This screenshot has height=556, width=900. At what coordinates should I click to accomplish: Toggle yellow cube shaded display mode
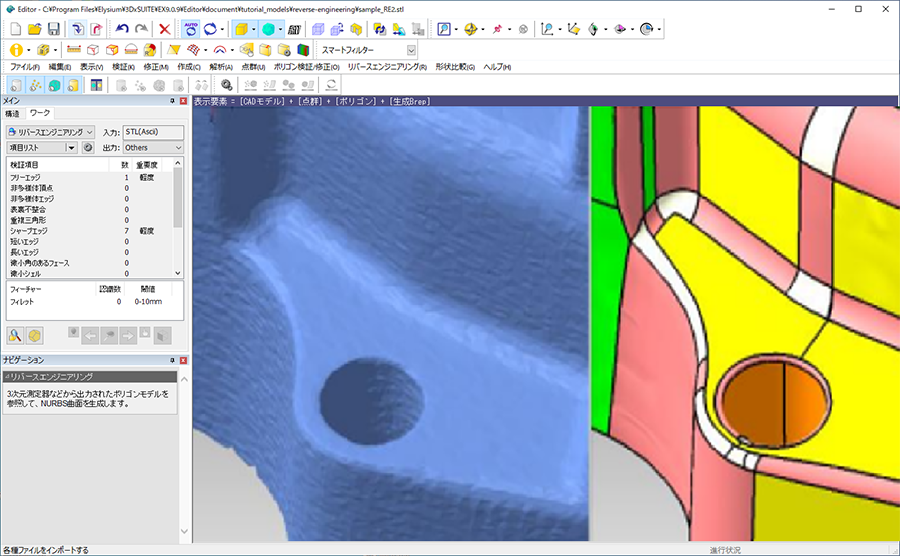point(242,29)
